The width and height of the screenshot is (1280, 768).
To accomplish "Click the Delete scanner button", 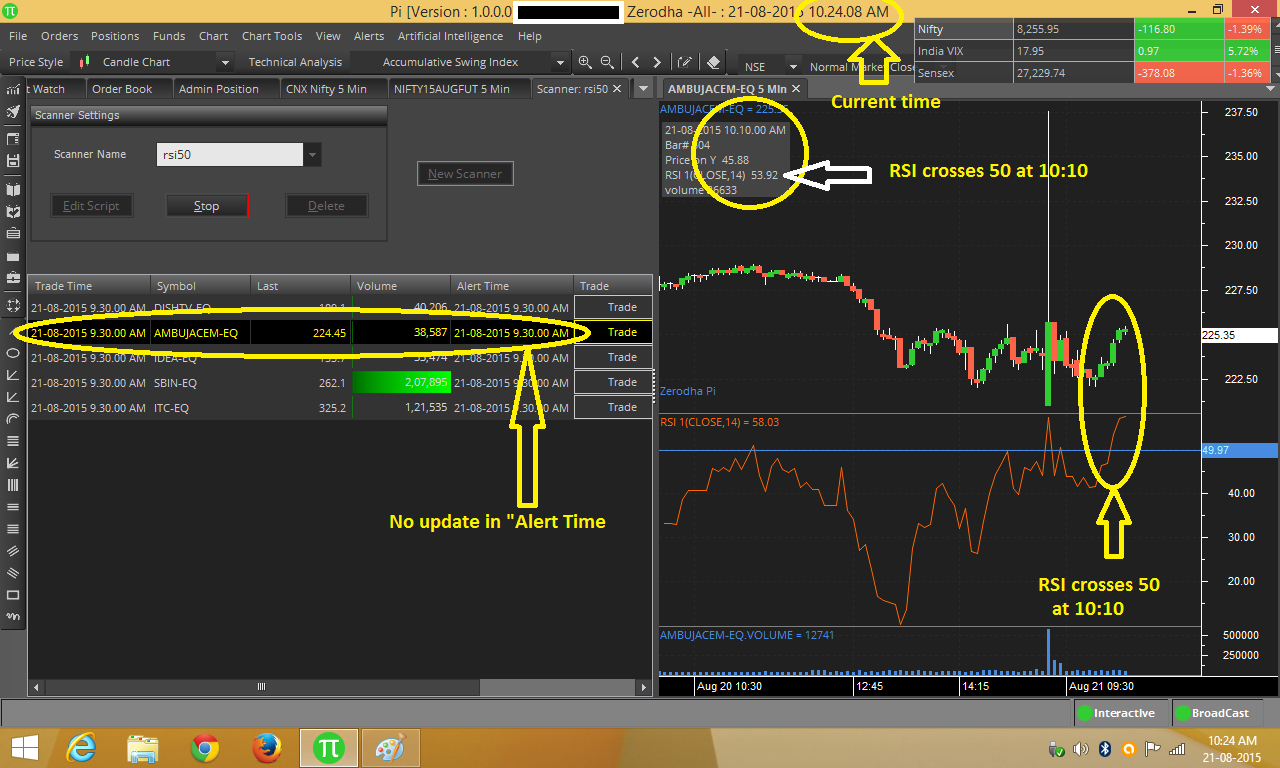I will 326,206.
